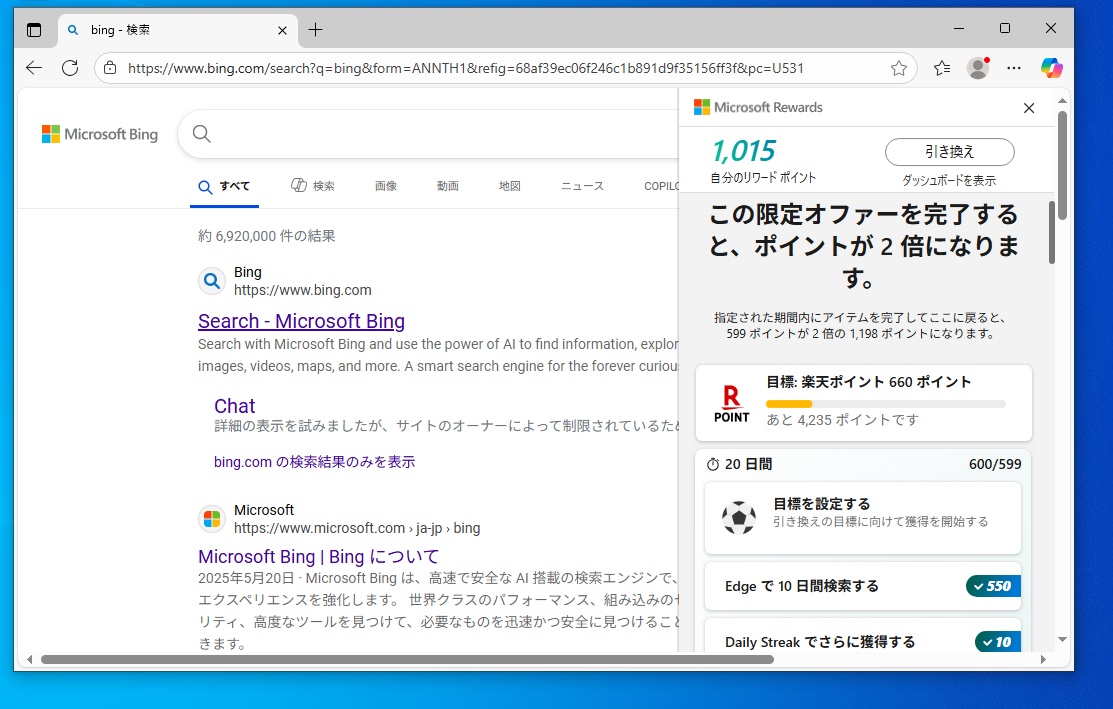Click the Microsoft result favicon icon
Screen dimensions: 1113x709
pyautogui.click(x=212, y=519)
